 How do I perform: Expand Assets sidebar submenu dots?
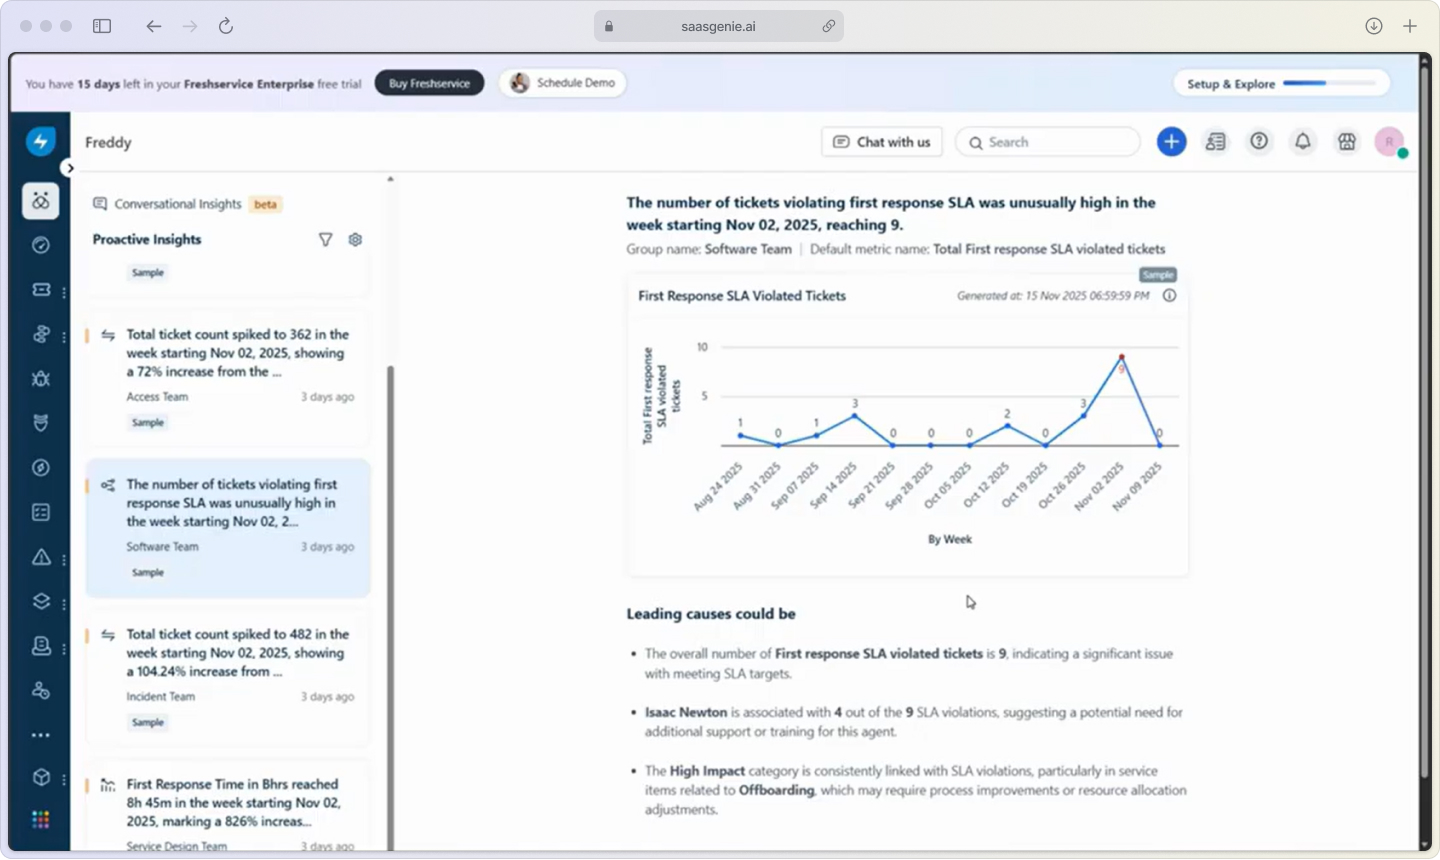pyautogui.click(x=64, y=603)
